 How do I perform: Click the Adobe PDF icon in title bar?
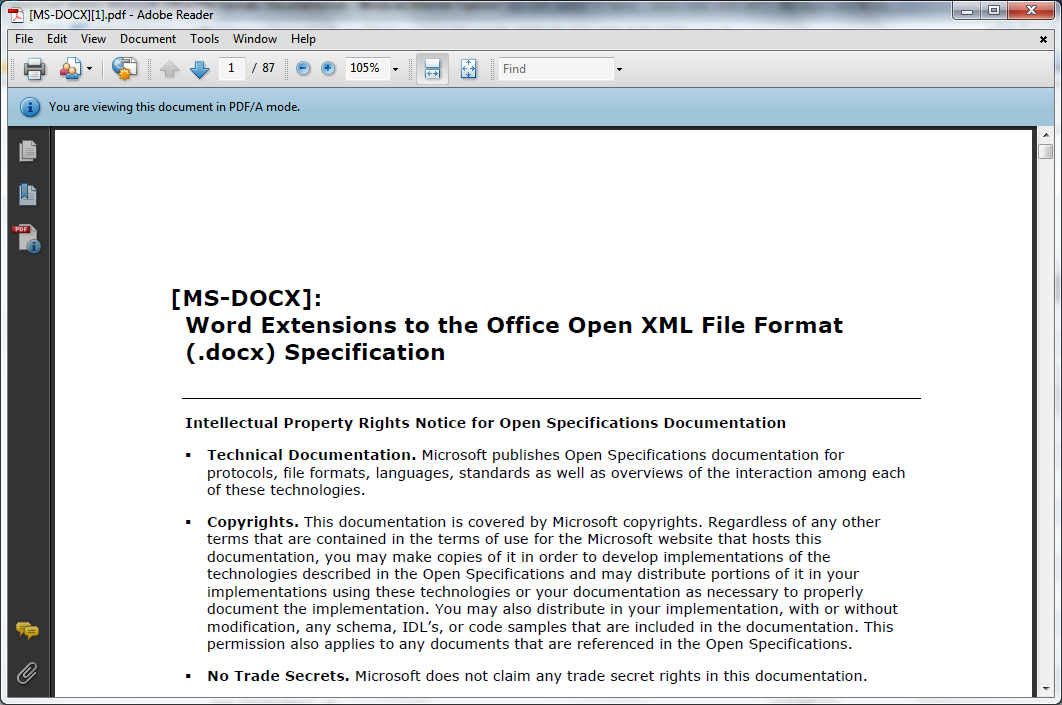15,15
